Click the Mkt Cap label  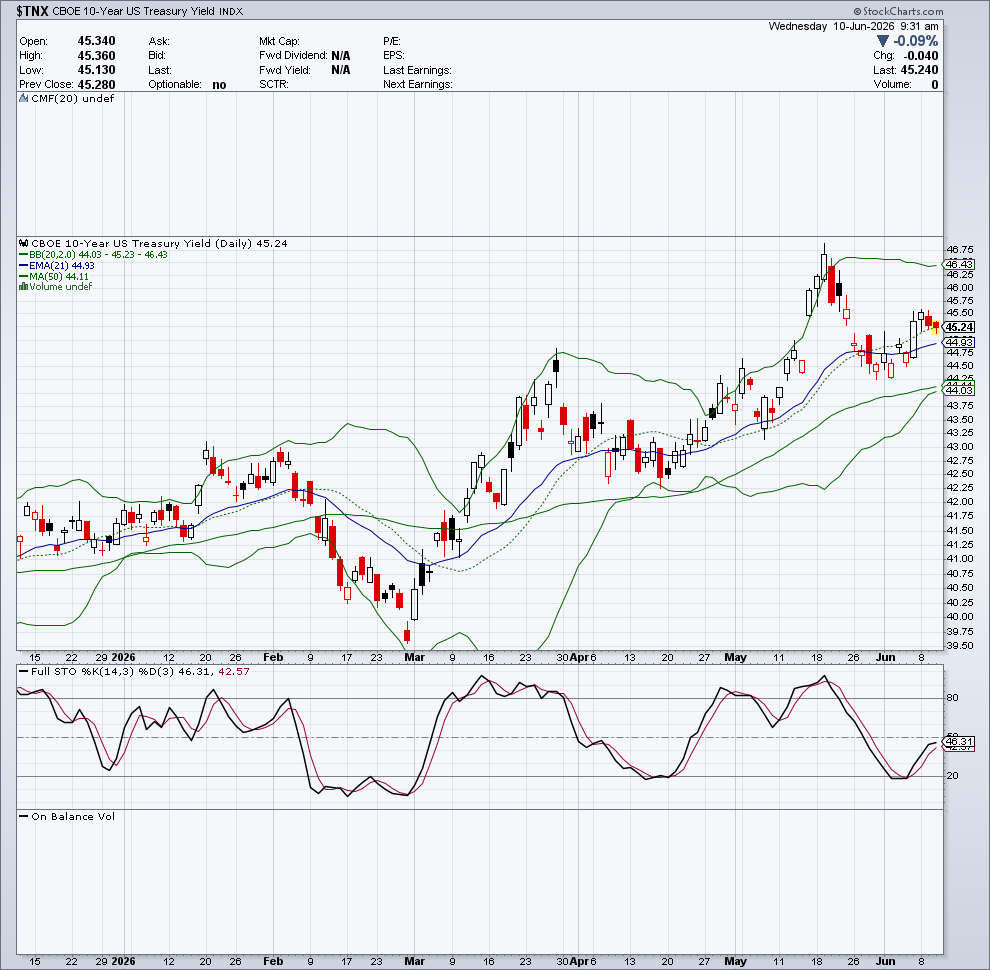(279, 41)
